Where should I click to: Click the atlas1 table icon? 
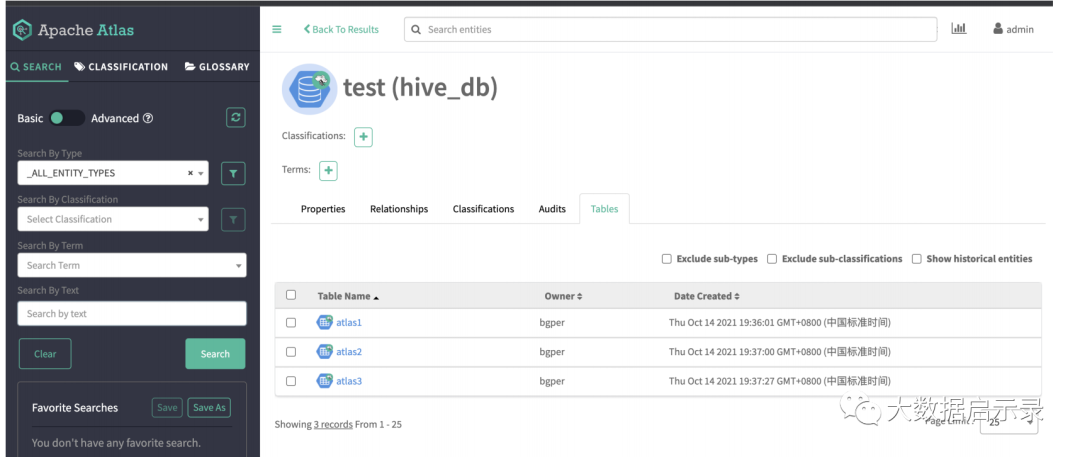324,323
